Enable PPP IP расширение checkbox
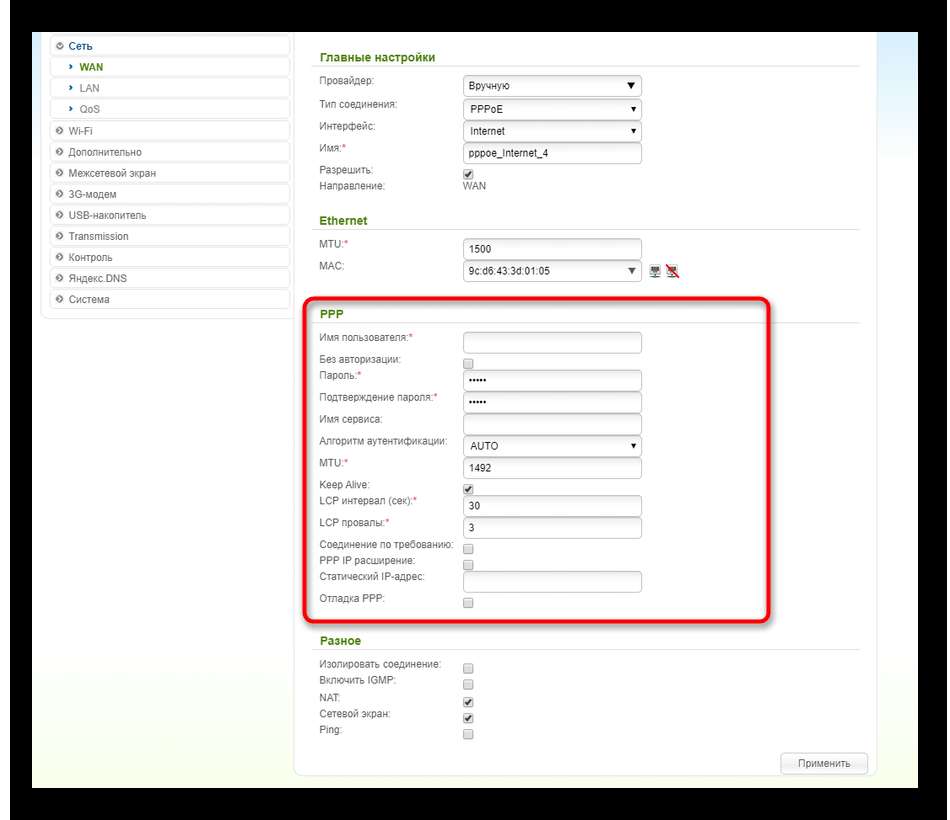The image size is (950, 820). (x=468, y=565)
